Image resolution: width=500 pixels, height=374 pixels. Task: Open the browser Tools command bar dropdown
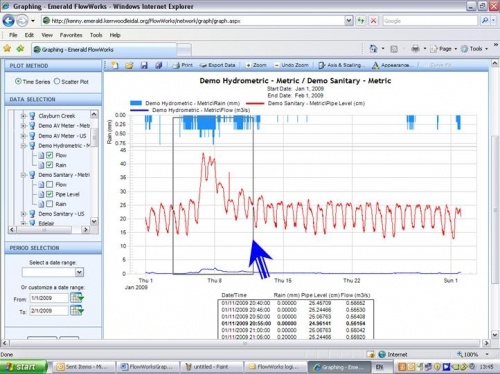(x=474, y=49)
